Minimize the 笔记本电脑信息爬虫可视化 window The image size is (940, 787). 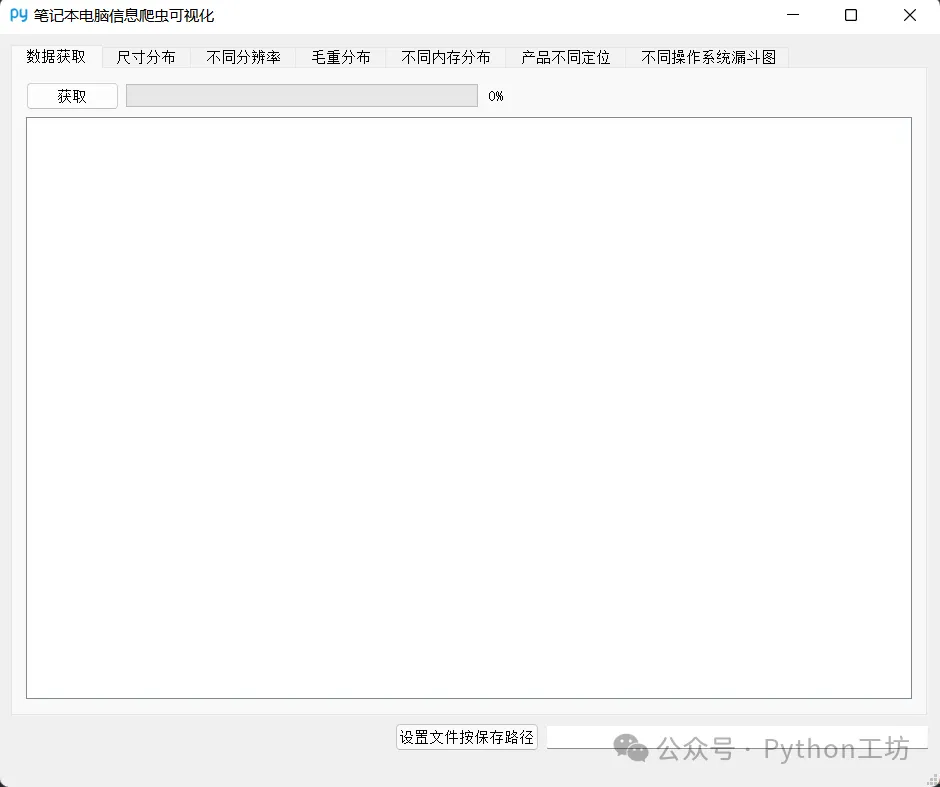[793, 16]
